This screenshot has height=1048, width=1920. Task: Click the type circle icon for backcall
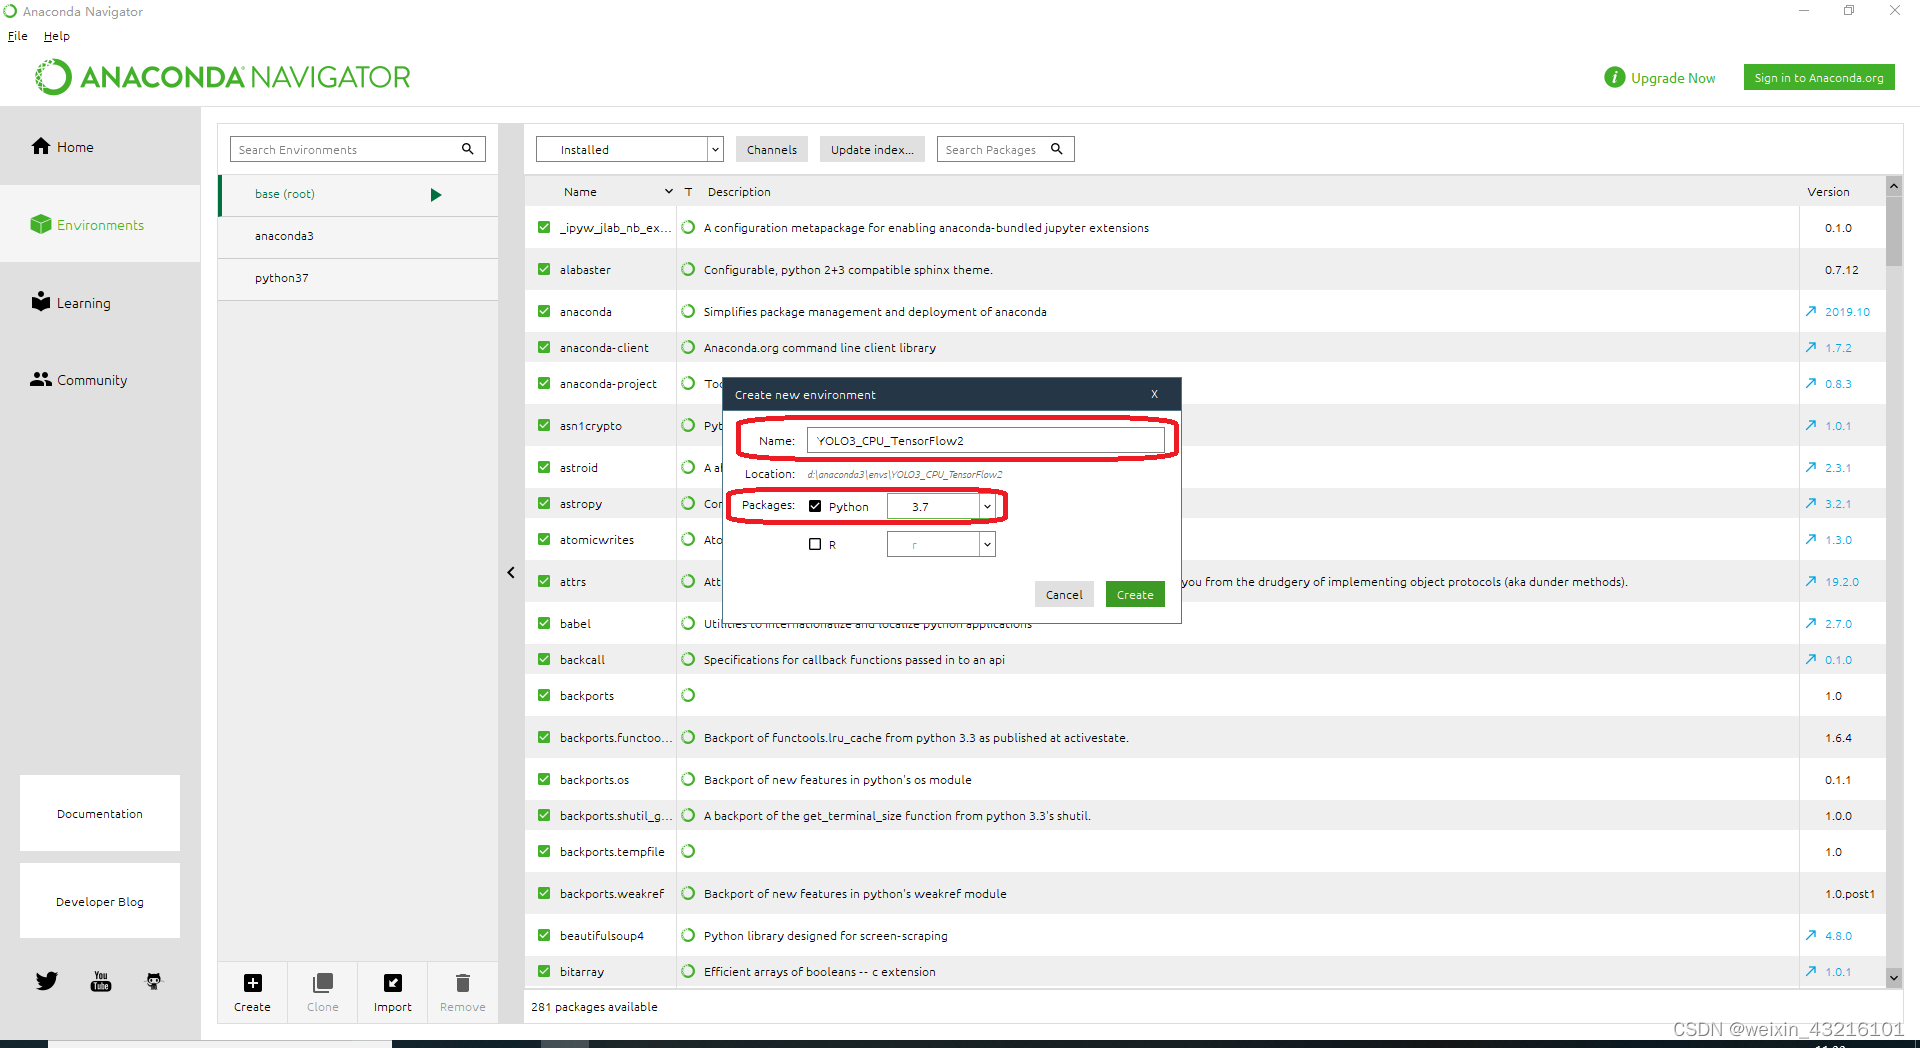[688, 659]
